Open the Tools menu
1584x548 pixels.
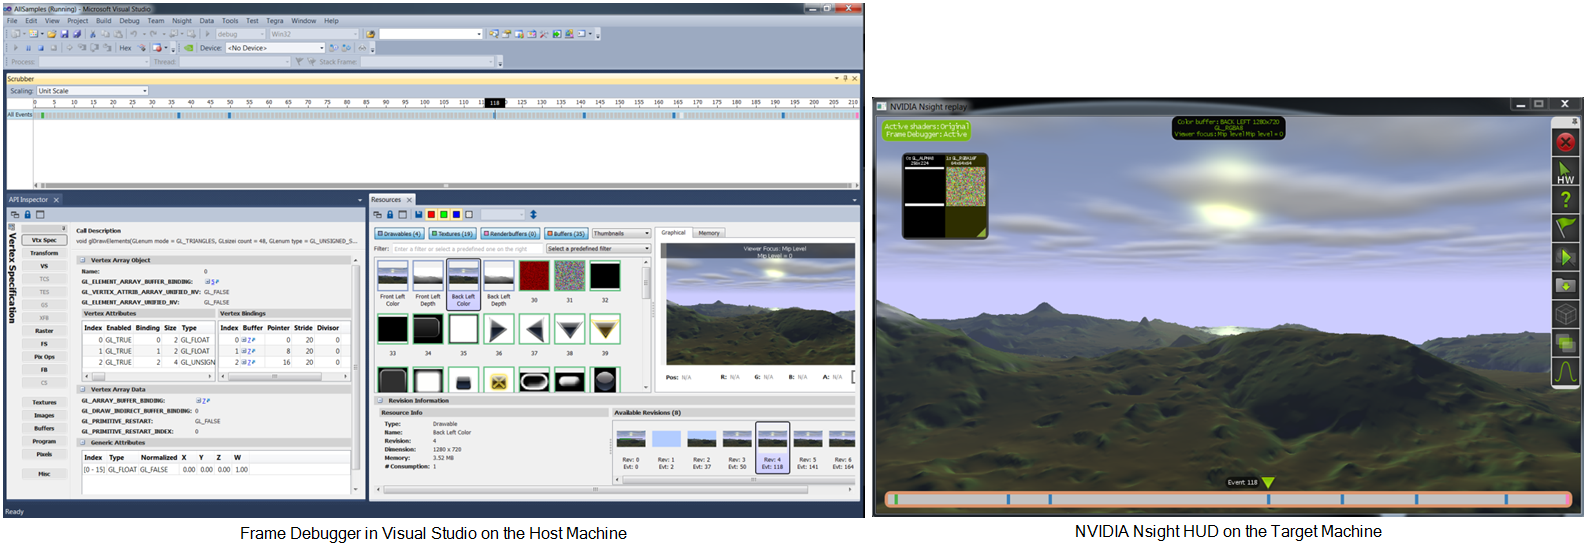point(230,20)
